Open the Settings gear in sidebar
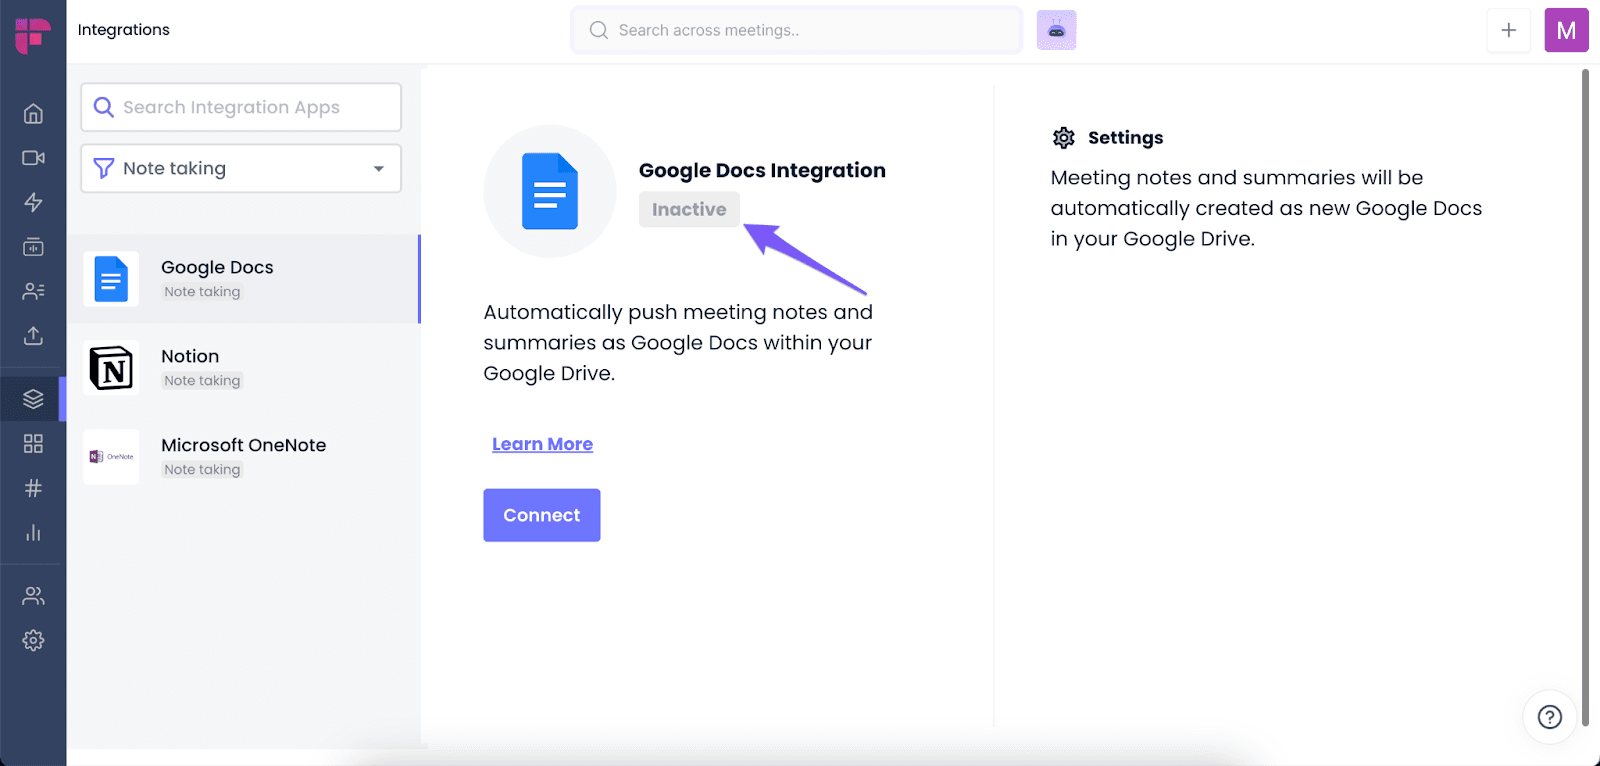The height and width of the screenshot is (766, 1600). [33, 640]
